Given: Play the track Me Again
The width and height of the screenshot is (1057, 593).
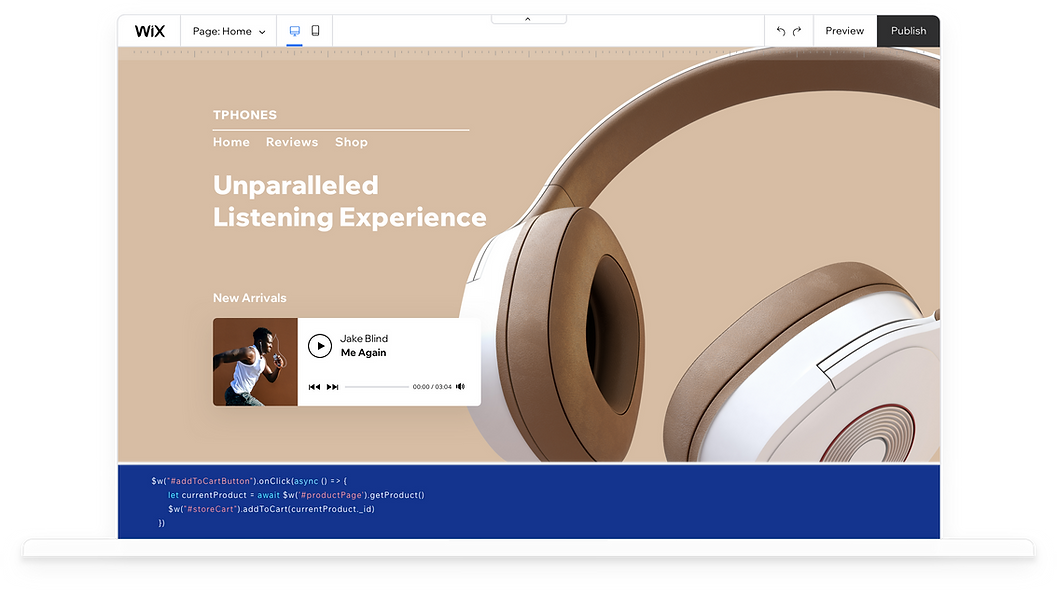Looking at the screenshot, I should pyautogui.click(x=320, y=346).
